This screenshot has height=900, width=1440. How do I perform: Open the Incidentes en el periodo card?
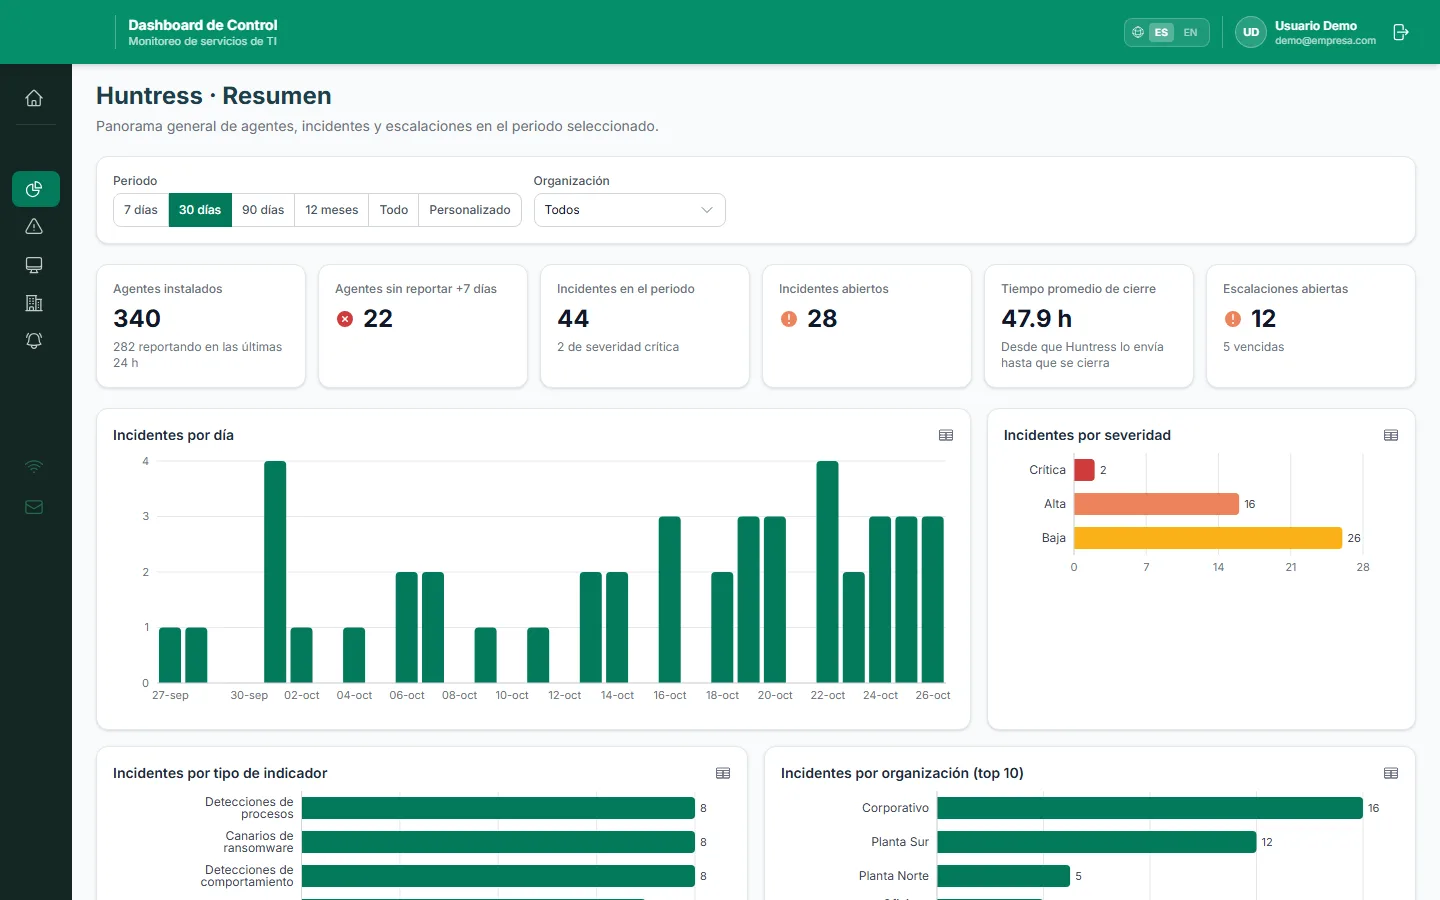point(645,326)
